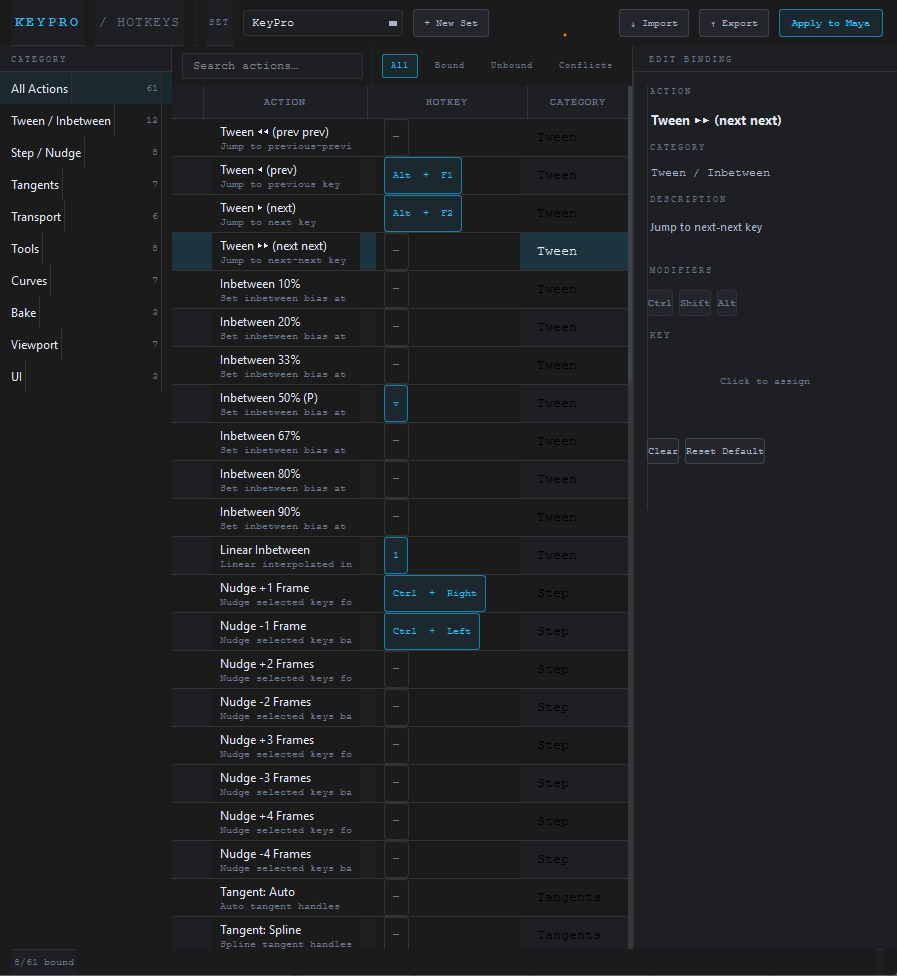Select the All filter tab
897x976 pixels.
[400, 65]
